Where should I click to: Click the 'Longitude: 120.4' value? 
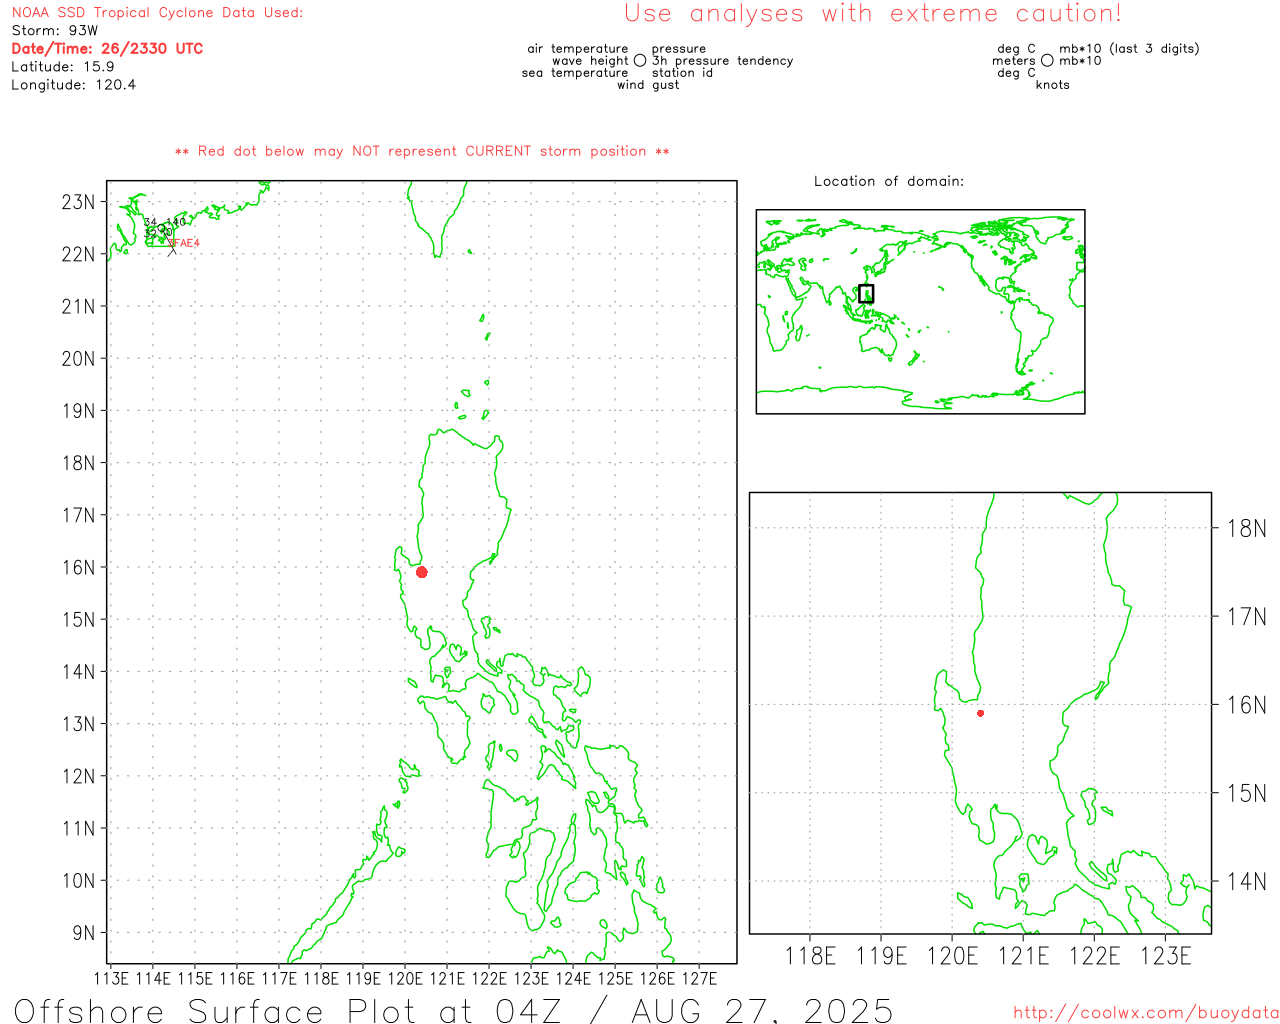73,85
